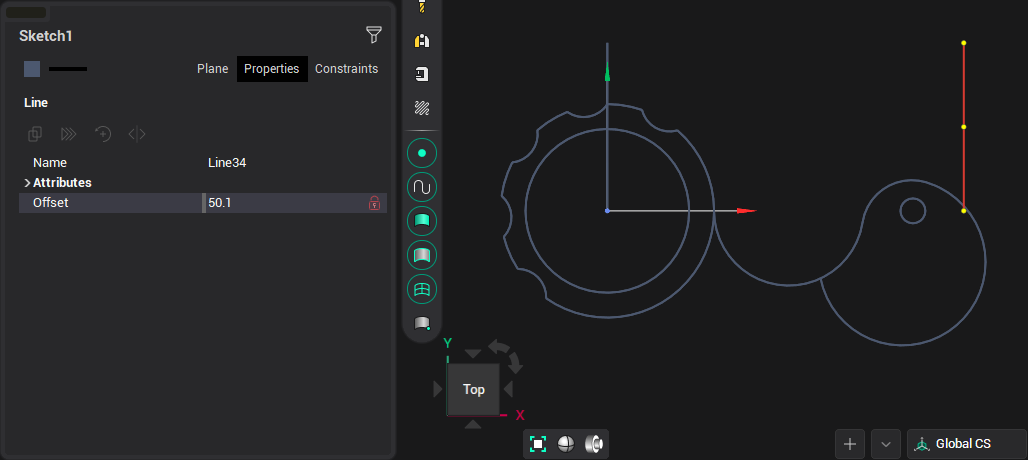This screenshot has width=1028, height=460.
Task: Click the point filter circle icon
Action: 422,153
